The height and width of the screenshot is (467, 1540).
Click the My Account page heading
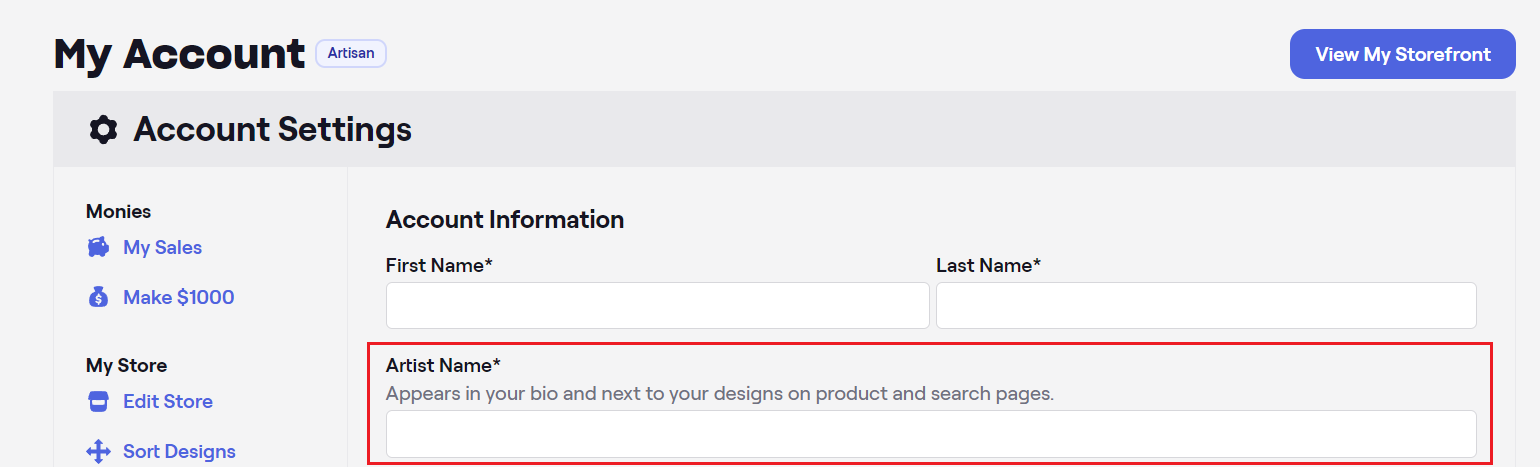point(180,54)
